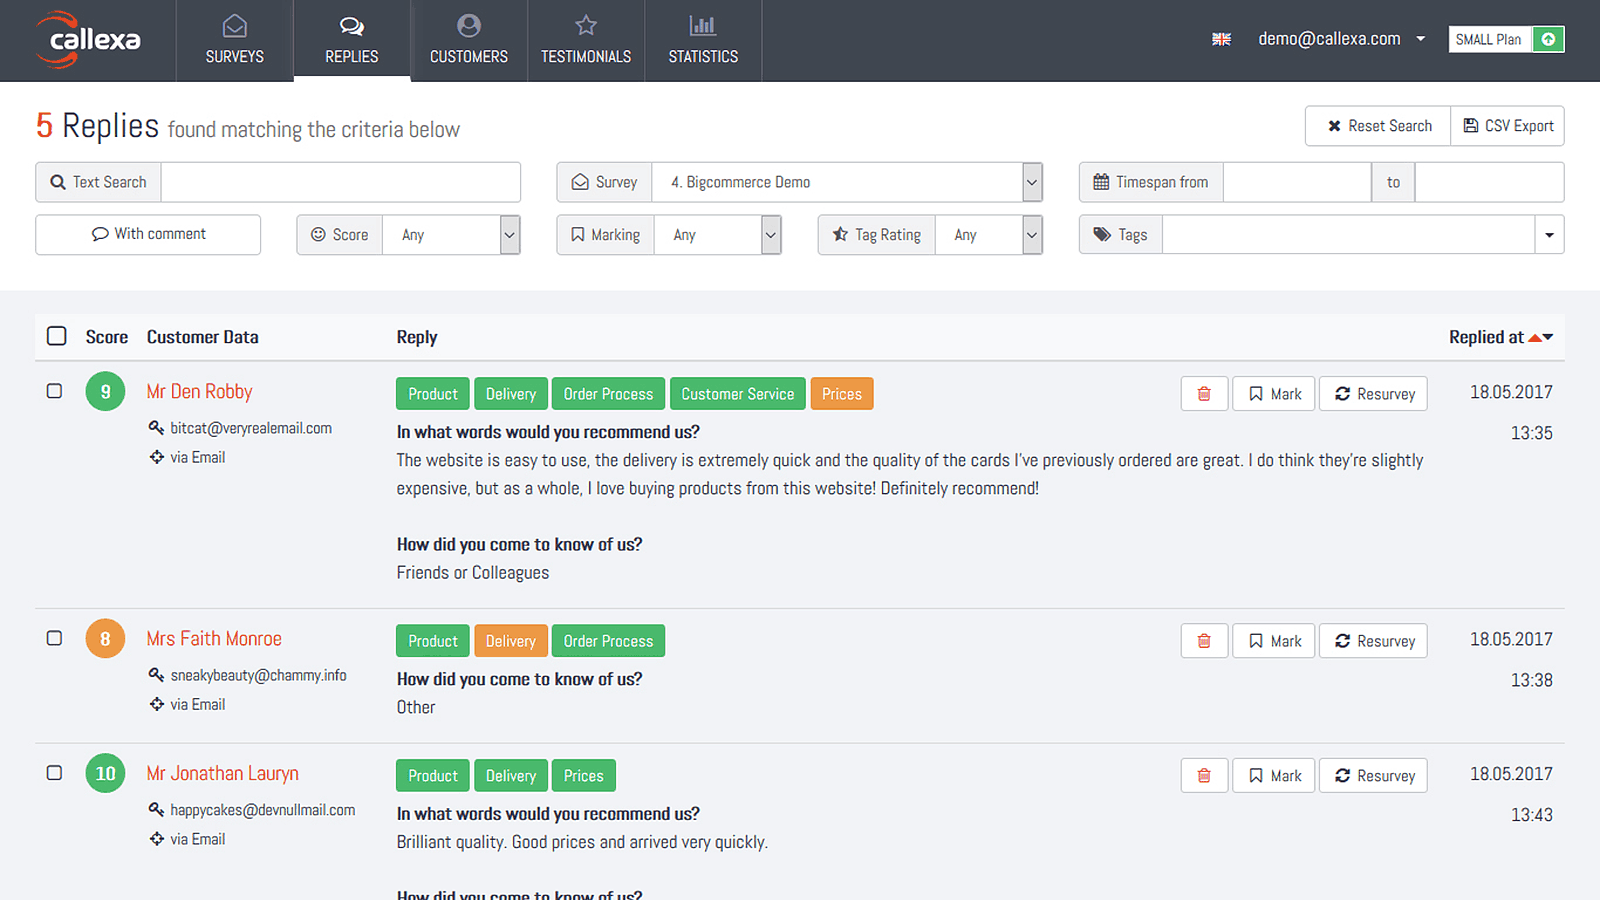The height and width of the screenshot is (900, 1600).
Task: Click the delete trash icon for Den Robby's reply
Action: (x=1204, y=393)
